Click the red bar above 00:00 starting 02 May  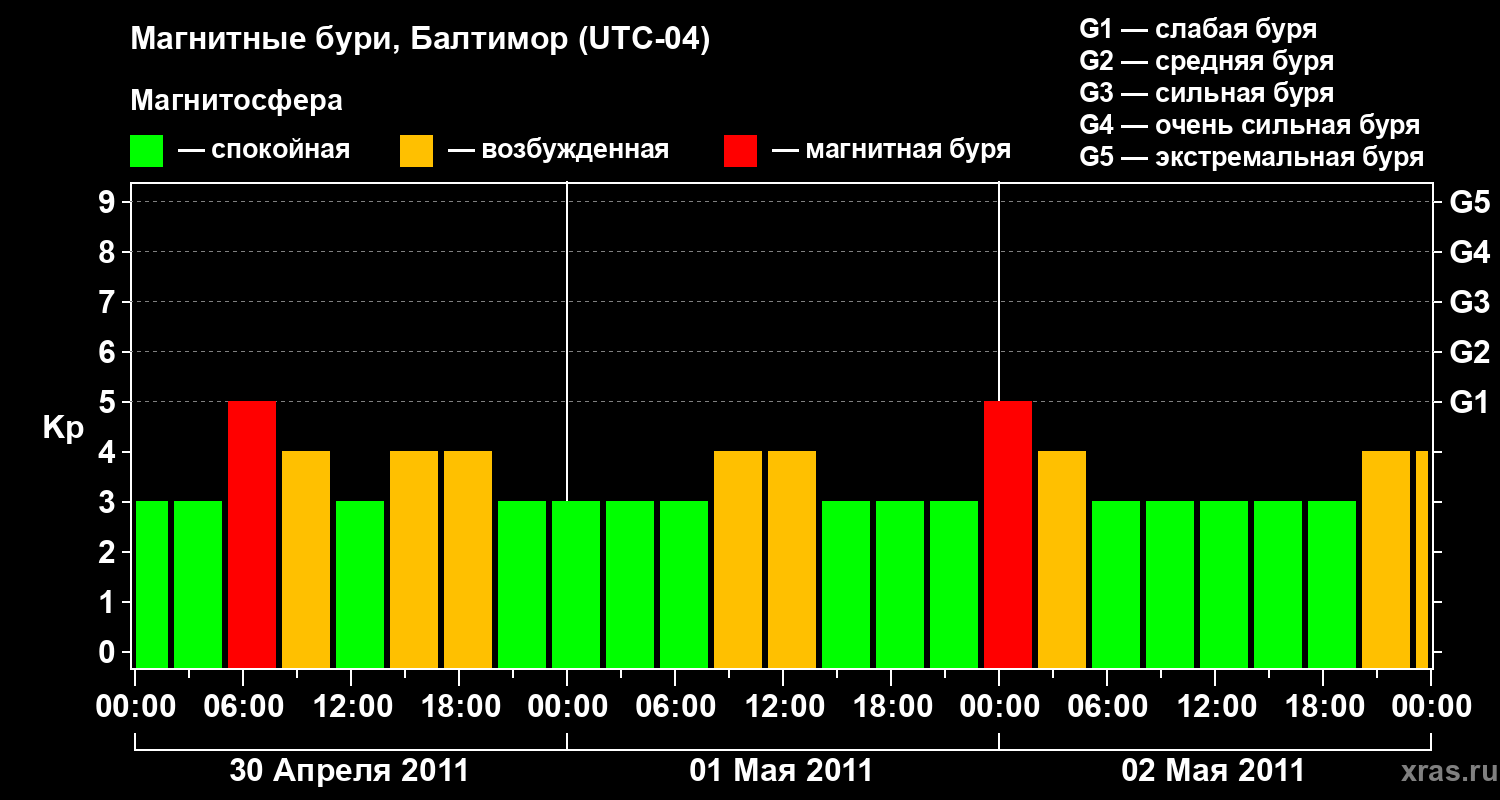pos(1008,534)
